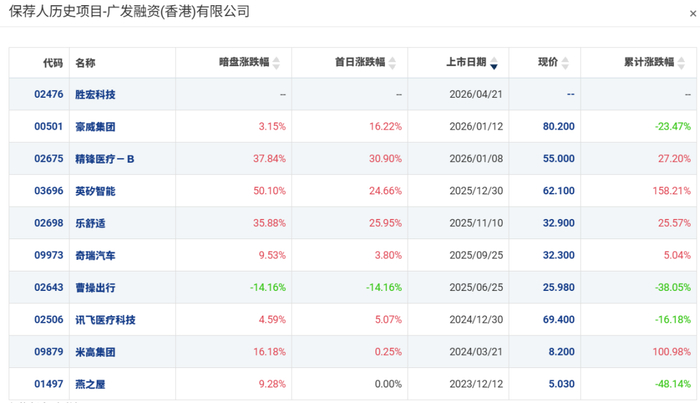Open 英矽智能 stock page
The height and width of the screenshot is (403, 700).
click(x=95, y=191)
